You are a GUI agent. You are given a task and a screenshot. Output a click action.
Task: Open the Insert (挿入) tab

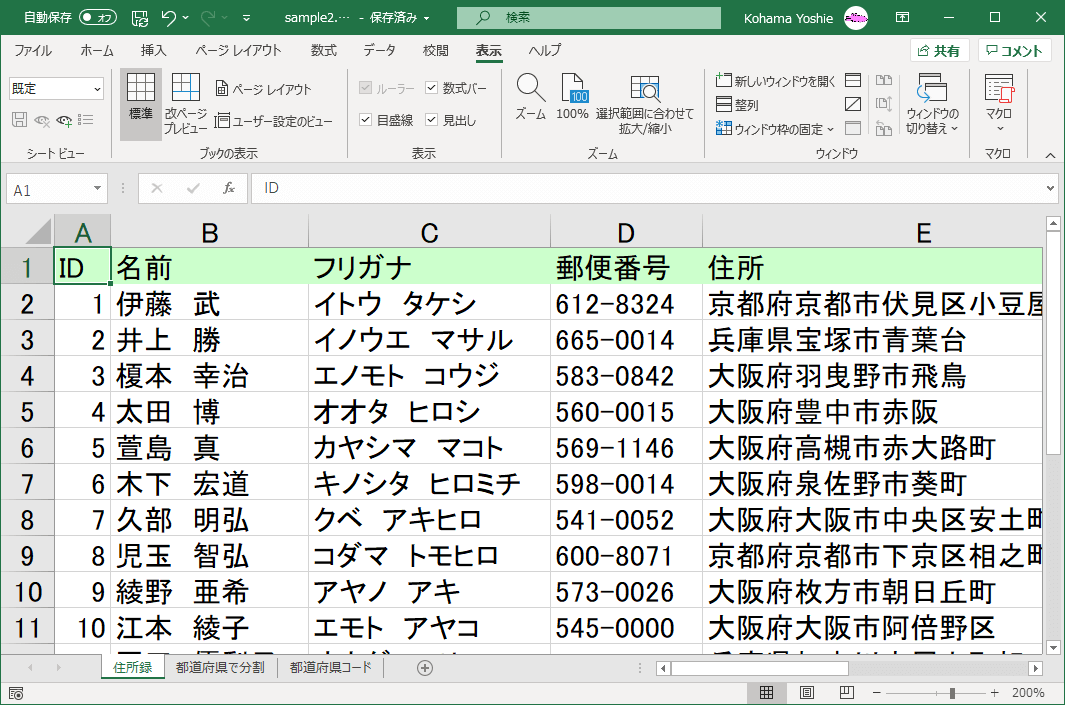(x=154, y=51)
